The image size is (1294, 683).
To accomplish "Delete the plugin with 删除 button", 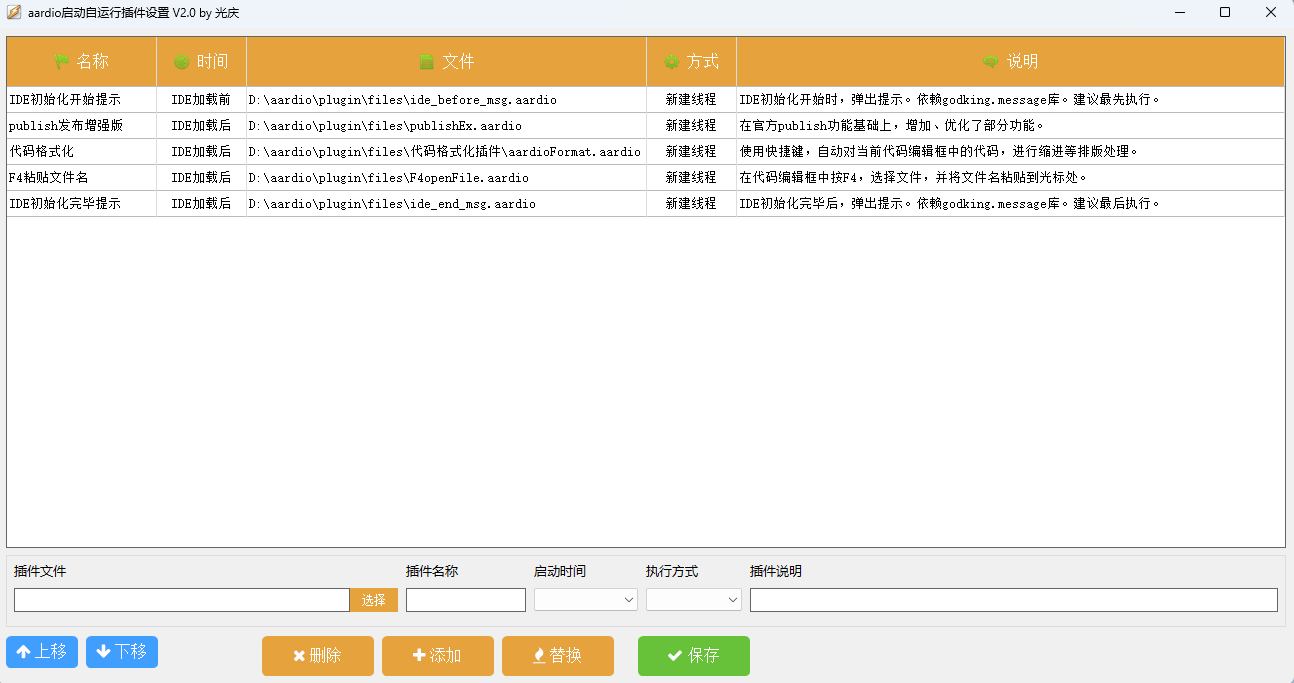I will pos(318,656).
